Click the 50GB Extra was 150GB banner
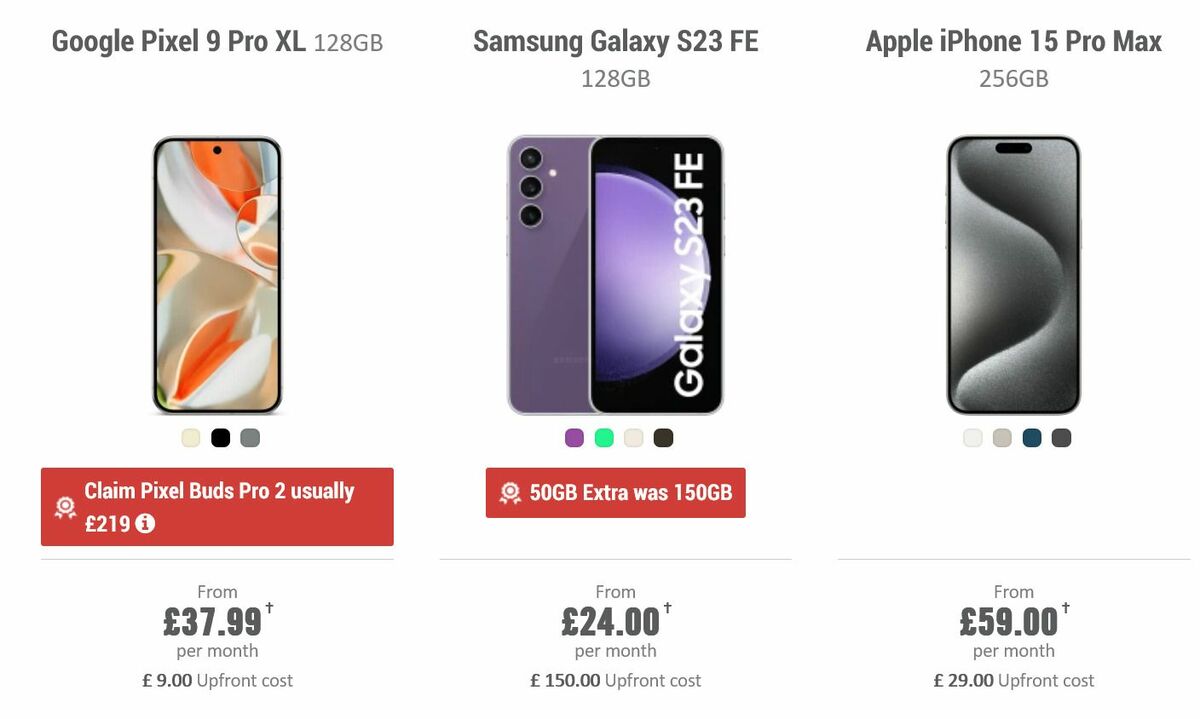This screenshot has width=1200, height=719. tap(614, 492)
